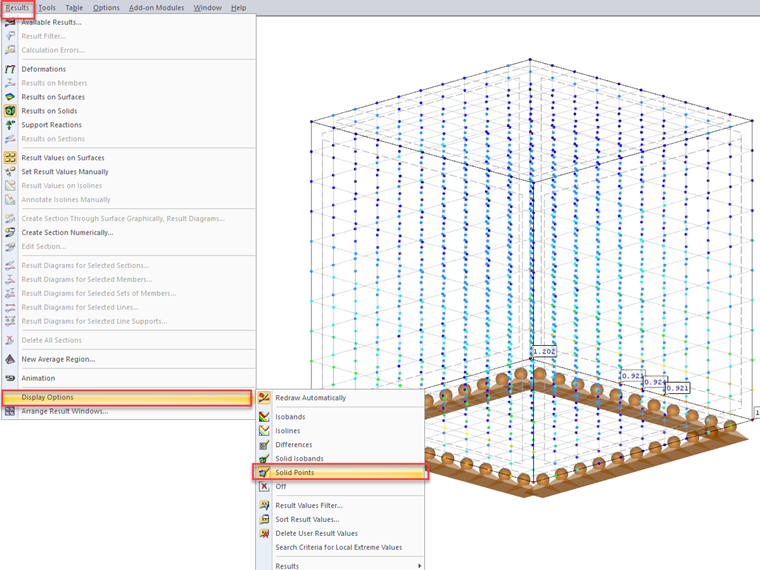Switch display to Isolines
The height and width of the screenshot is (570, 760).
click(x=287, y=431)
